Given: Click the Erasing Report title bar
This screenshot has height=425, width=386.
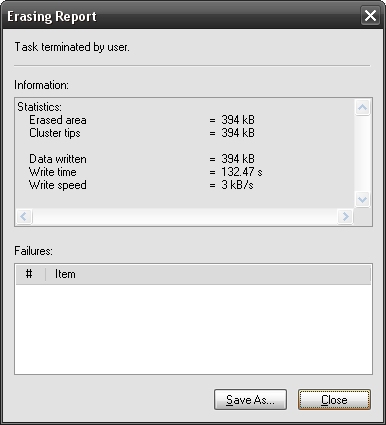Looking at the screenshot, I should click(x=180, y=16).
